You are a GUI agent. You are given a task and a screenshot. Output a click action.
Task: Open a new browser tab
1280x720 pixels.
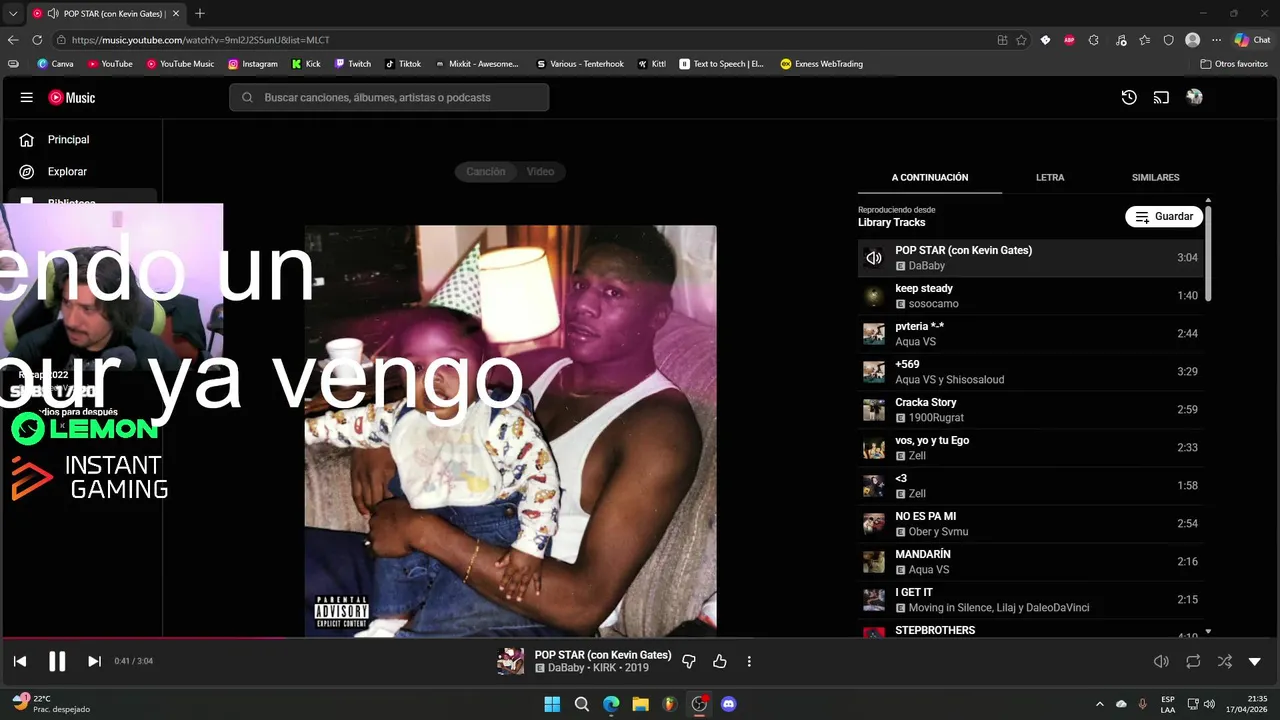tap(200, 14)
